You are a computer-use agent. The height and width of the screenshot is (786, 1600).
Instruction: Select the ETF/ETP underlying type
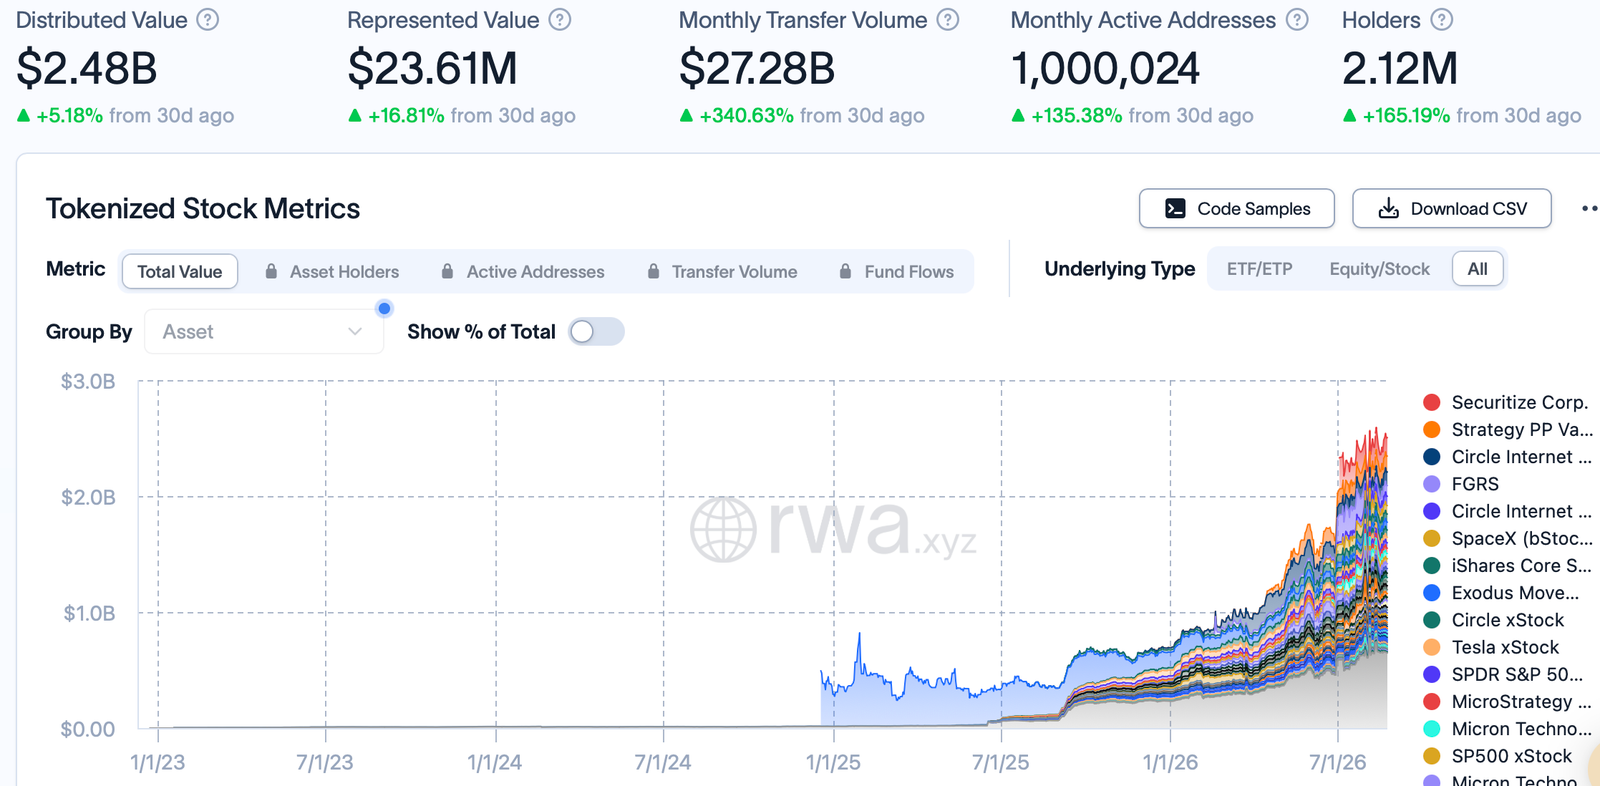point(1259,269)
